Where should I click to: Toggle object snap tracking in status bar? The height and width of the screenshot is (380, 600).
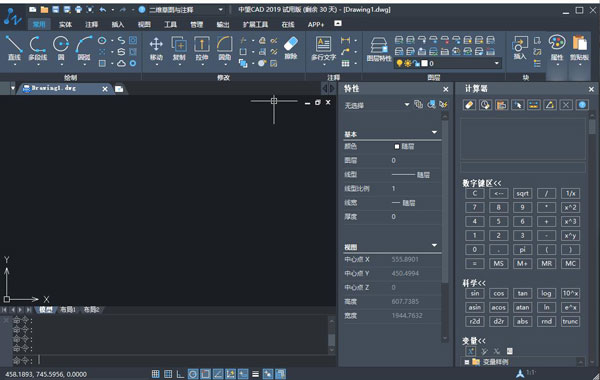[x=218, y=374]
